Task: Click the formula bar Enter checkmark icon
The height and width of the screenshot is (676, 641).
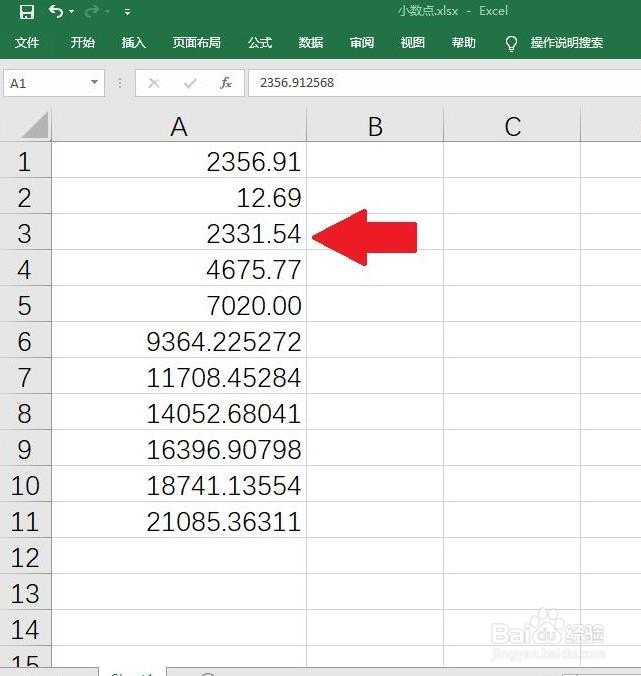Action: point(190,83)
